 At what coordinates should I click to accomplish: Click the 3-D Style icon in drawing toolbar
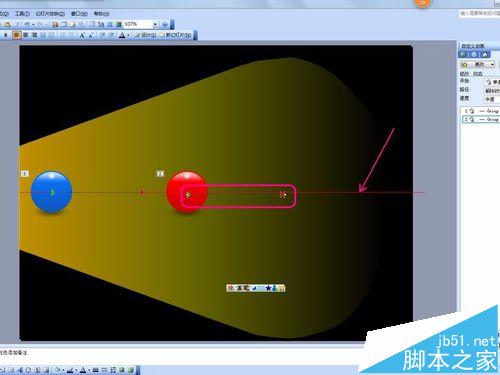tap(131, 370)
